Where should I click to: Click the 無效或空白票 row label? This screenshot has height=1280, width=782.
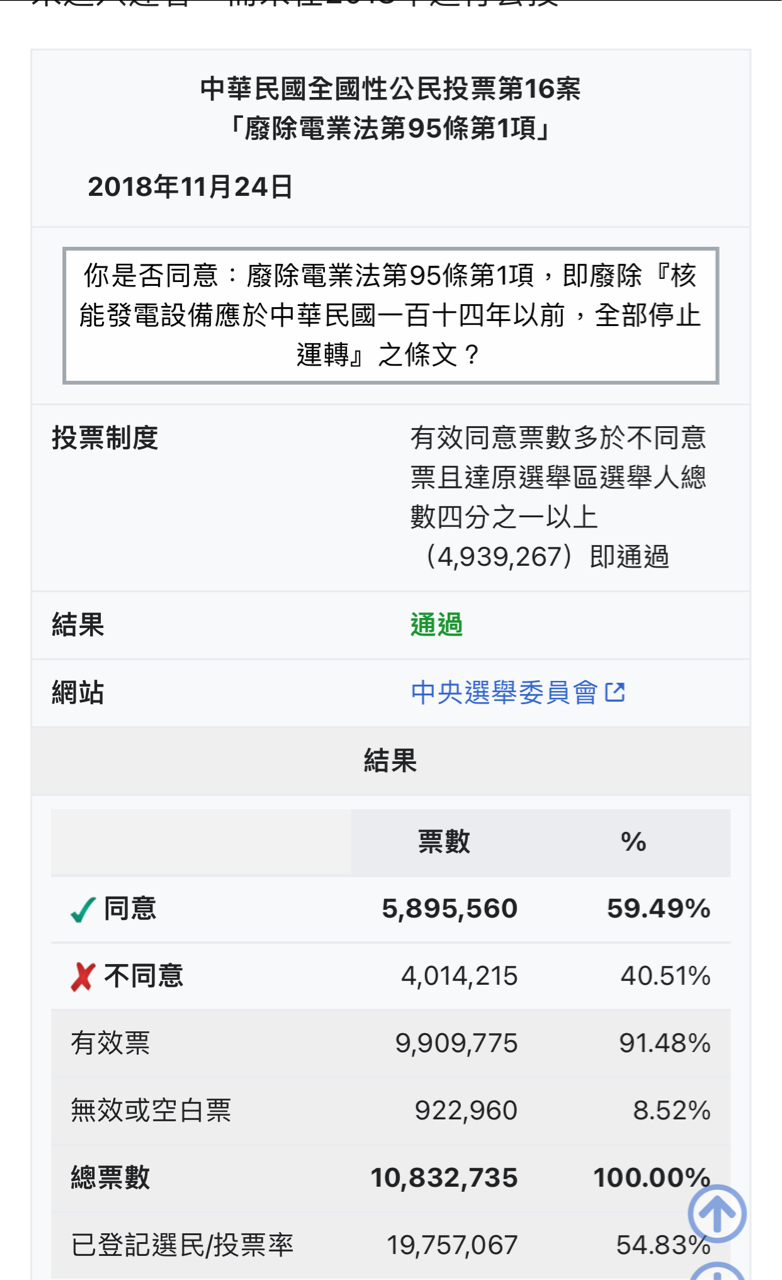(x=151, y=1111)
